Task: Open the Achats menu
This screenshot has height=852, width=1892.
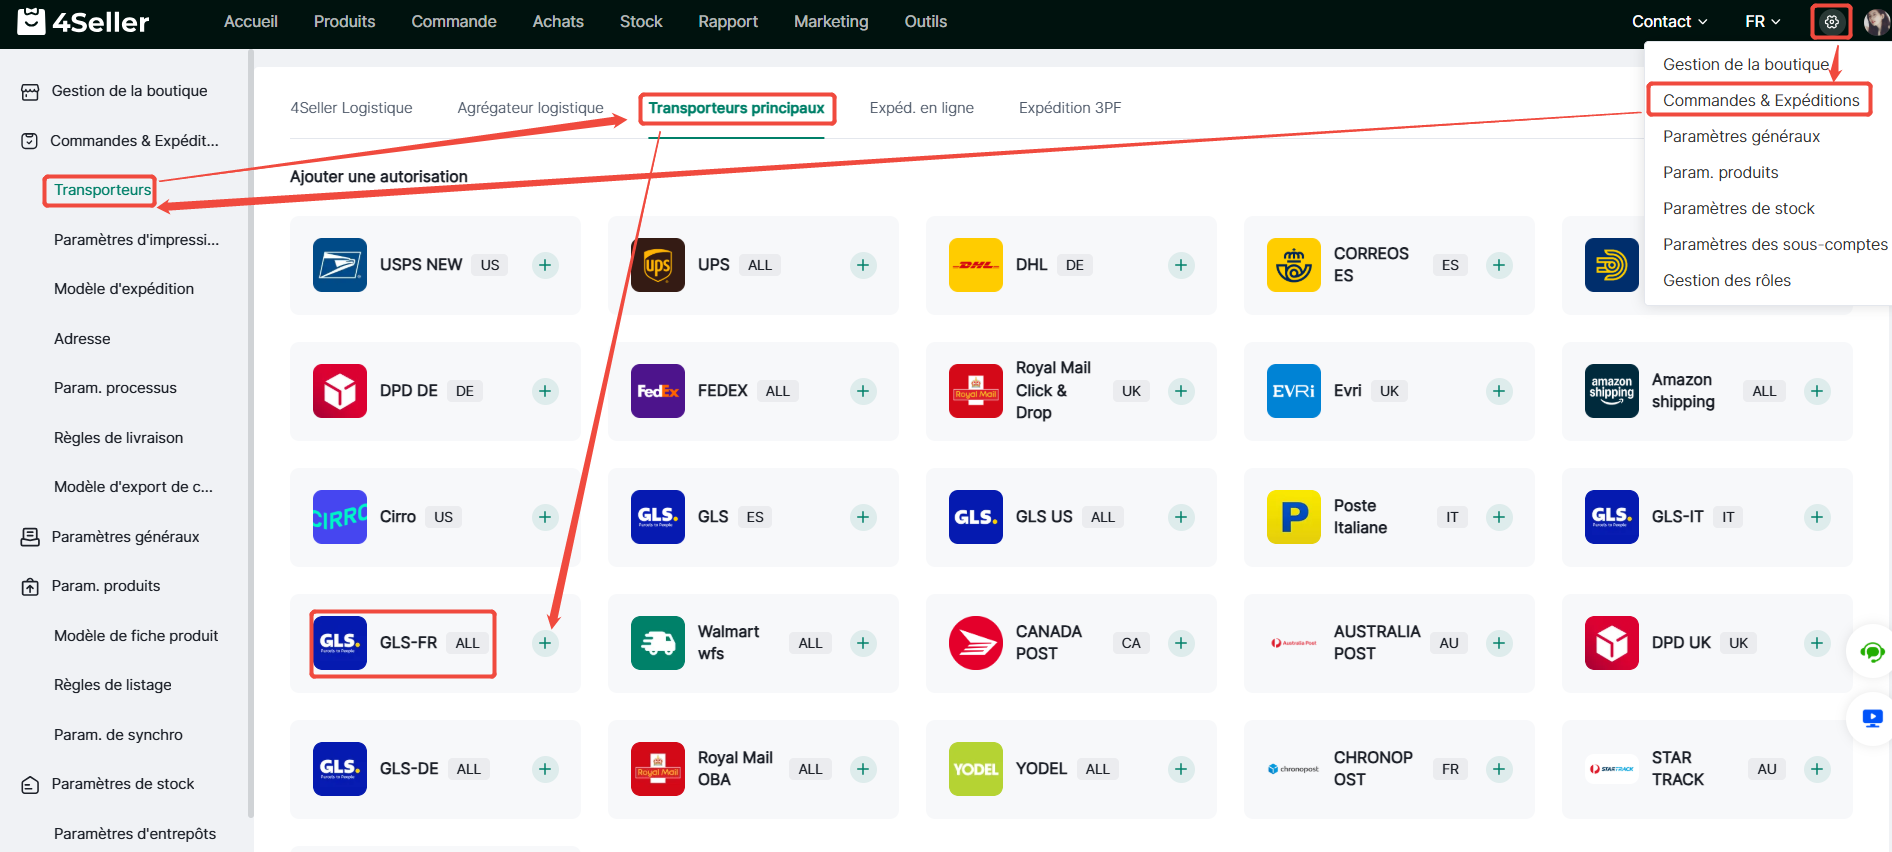Action: pos(558,21)
